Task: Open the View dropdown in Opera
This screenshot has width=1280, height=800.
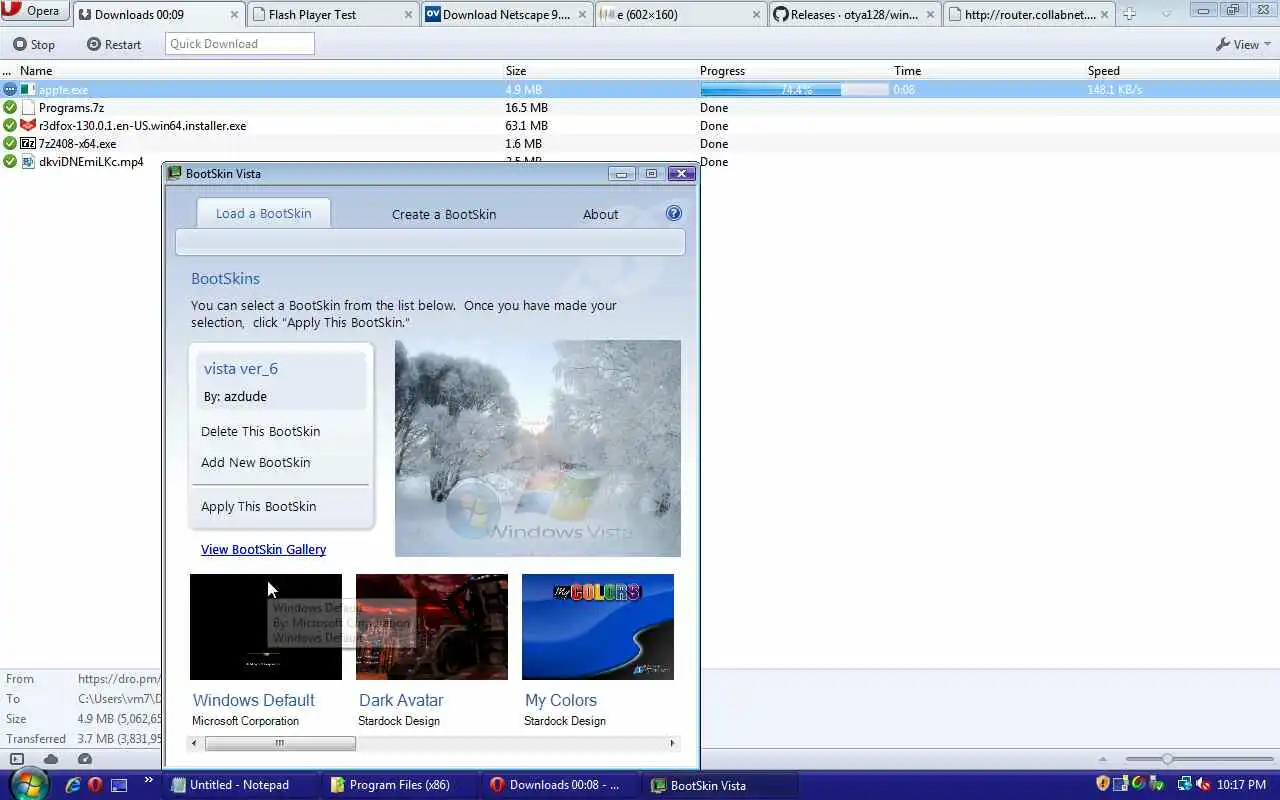Action: (x=1243, y=44)
